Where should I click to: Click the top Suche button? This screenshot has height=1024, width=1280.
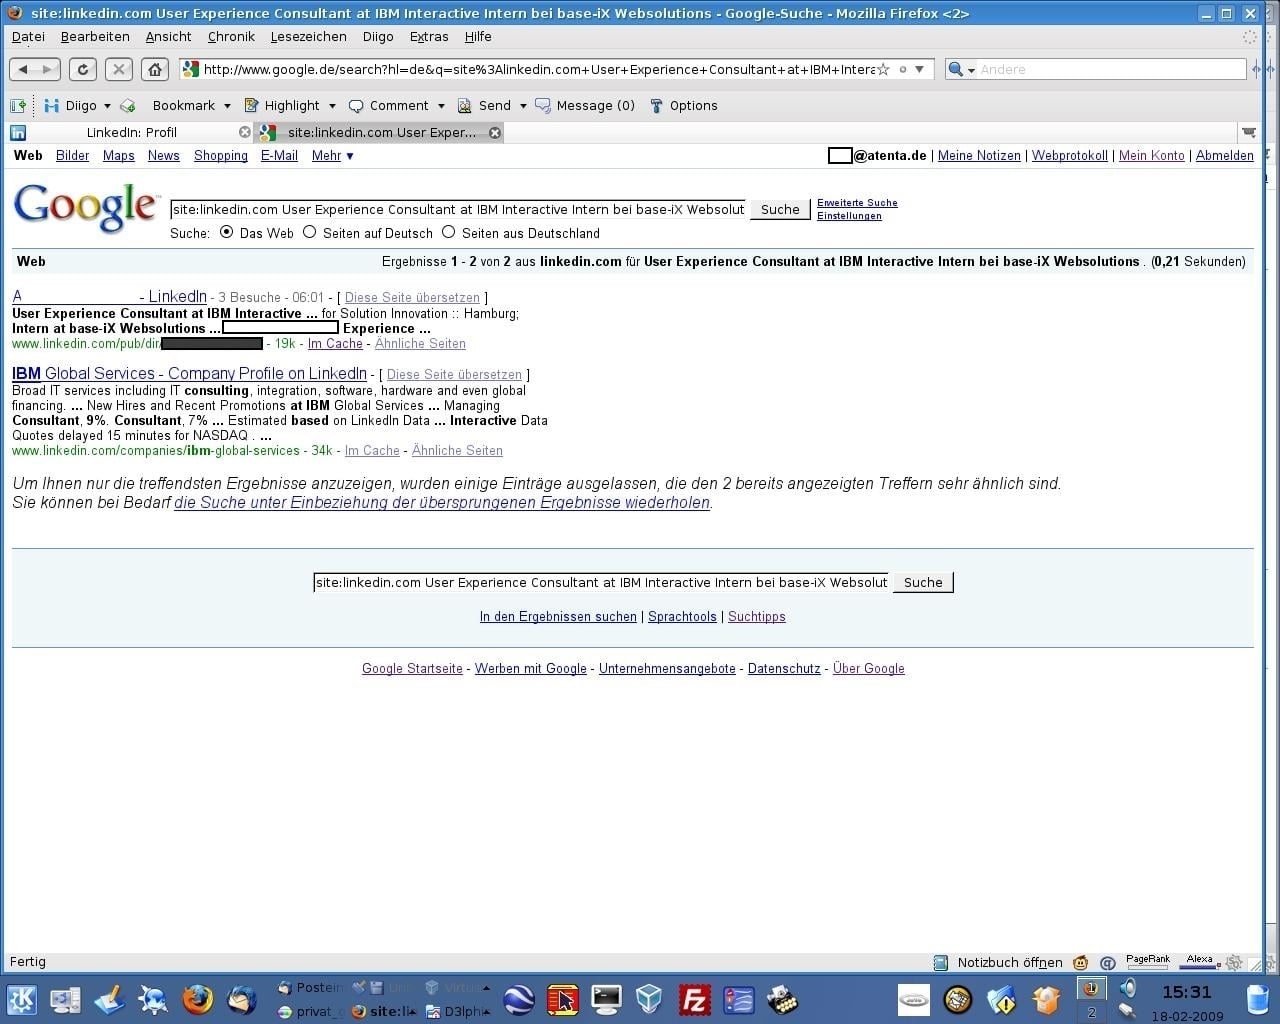pos(780,209)
